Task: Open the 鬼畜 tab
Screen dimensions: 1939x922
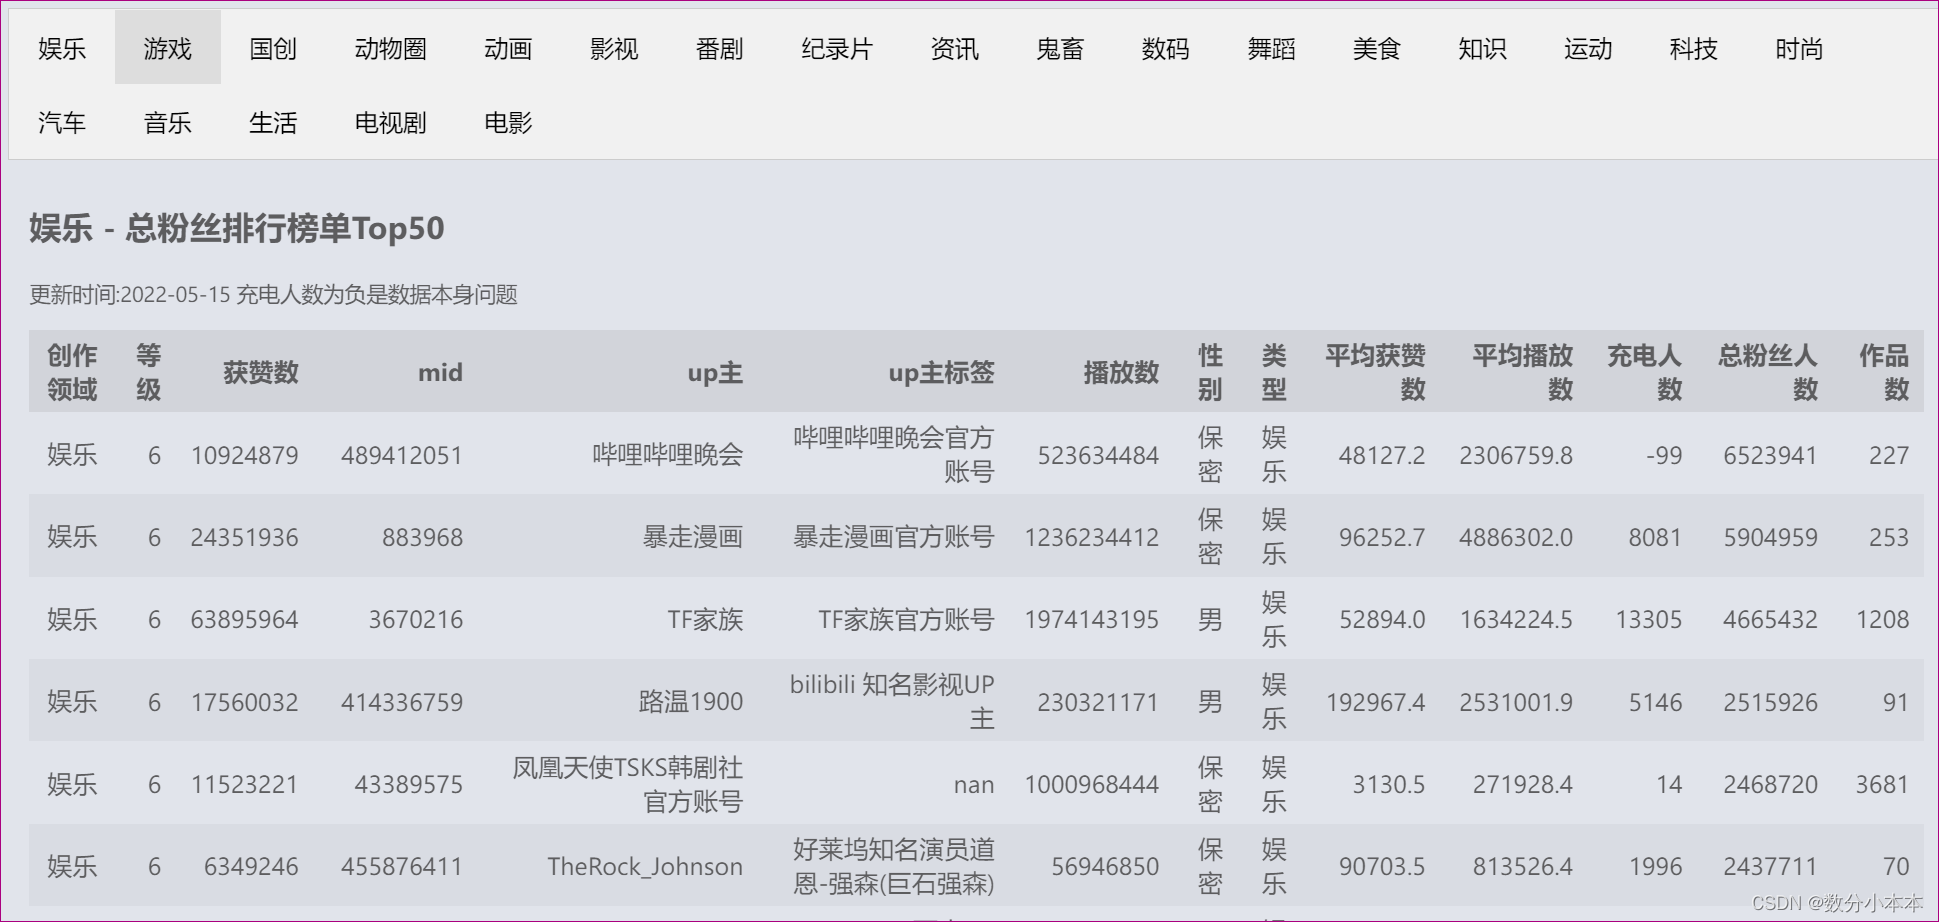Action: point(1060,48)
